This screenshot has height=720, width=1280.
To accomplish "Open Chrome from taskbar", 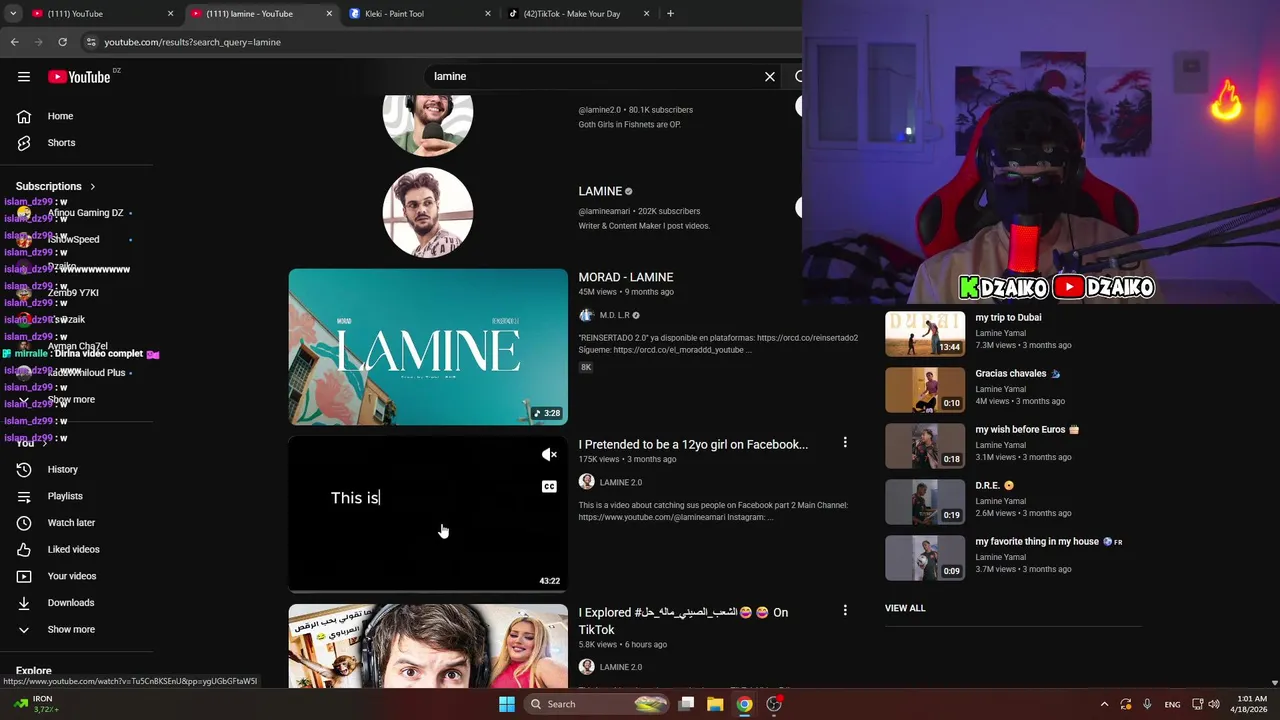I will pos(744,704).
